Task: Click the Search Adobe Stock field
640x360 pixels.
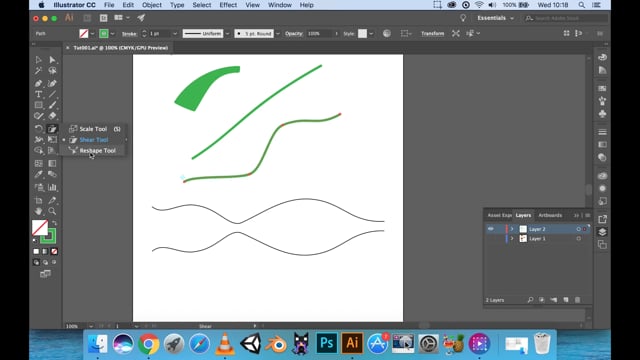Action: [566, 18]
